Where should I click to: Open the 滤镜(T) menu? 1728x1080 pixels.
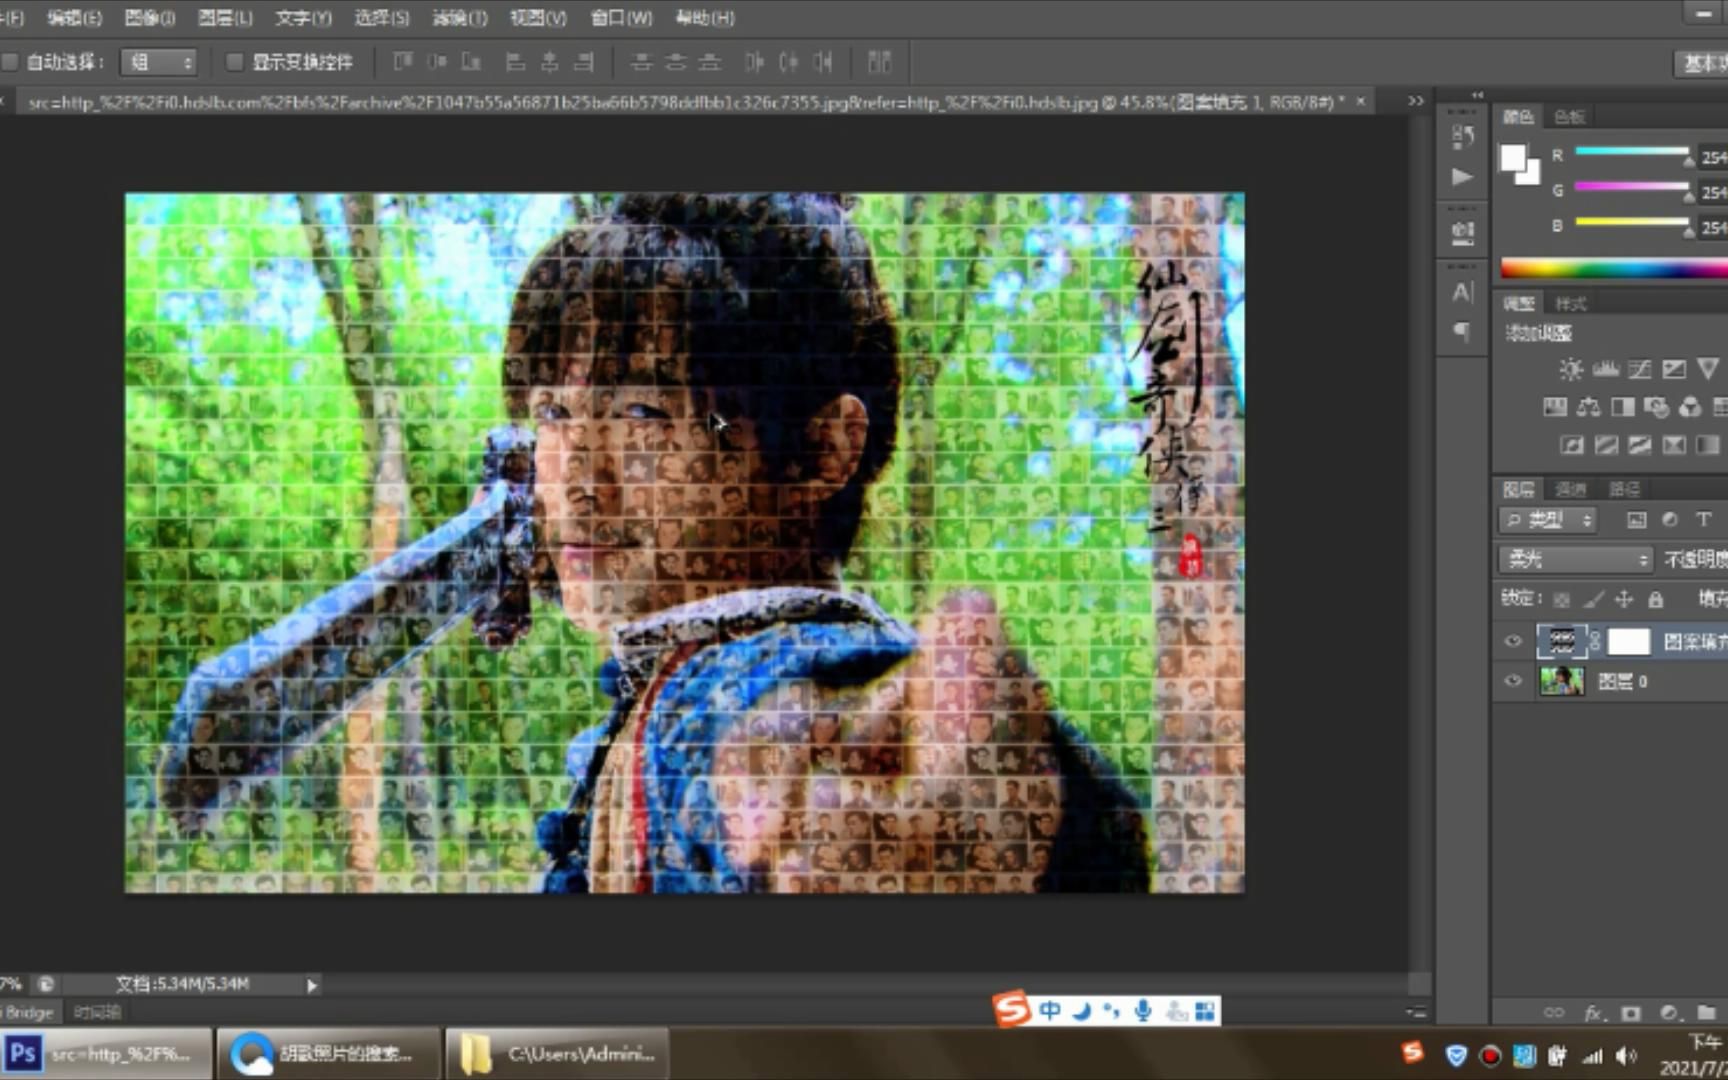click(x=460, y=17)
